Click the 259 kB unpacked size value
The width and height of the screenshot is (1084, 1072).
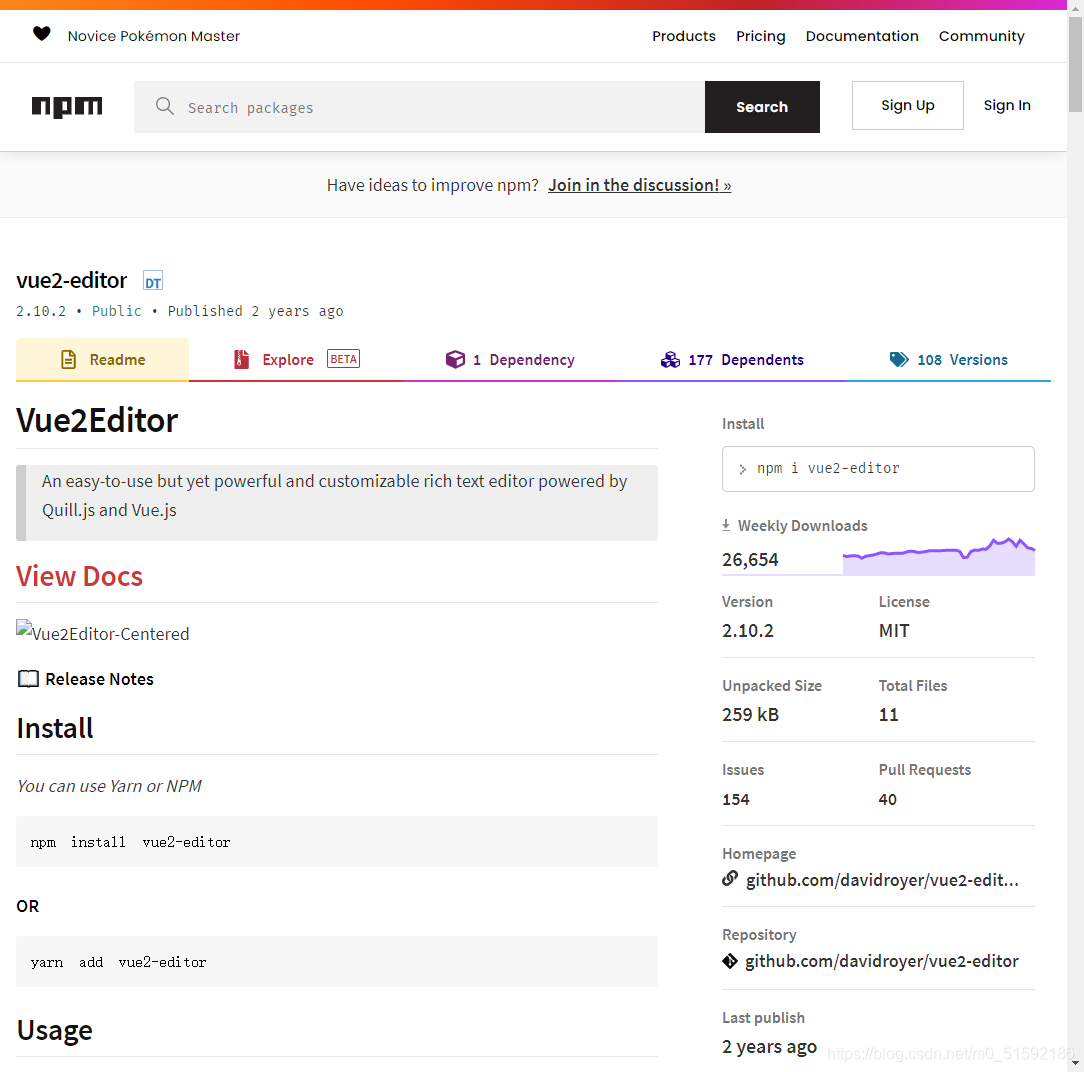(751, 715)
